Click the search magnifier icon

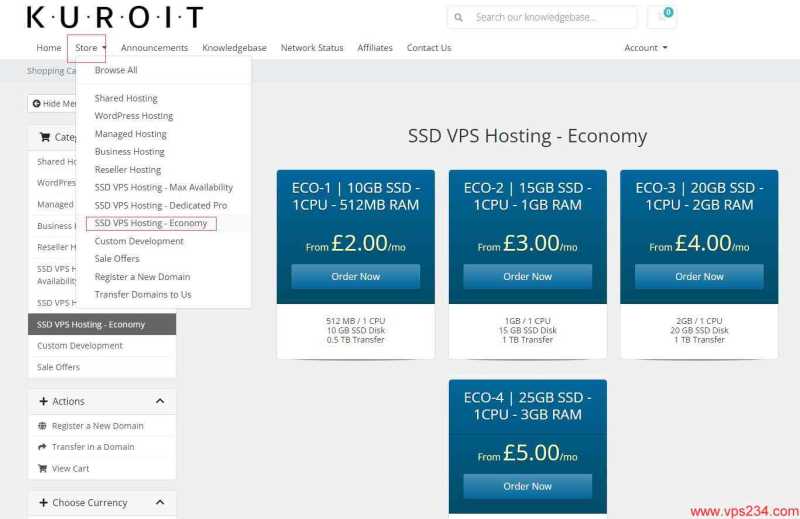(x=459, y=17)
